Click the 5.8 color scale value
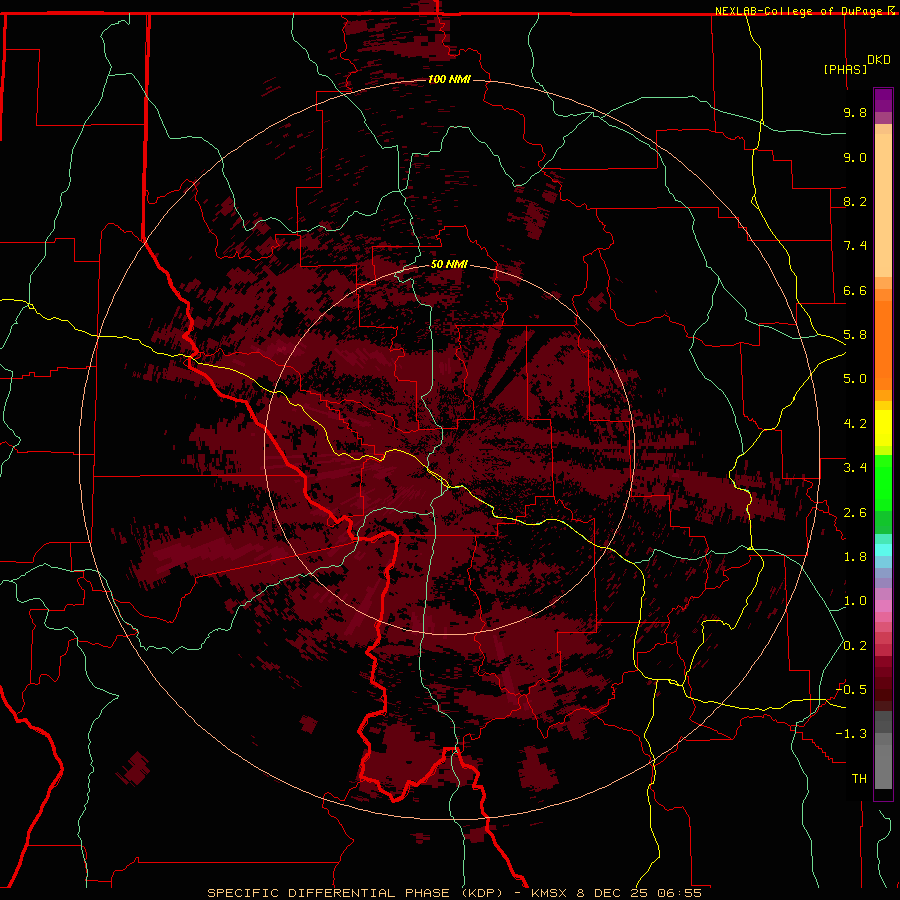The image size is (900, 900). 855,335
